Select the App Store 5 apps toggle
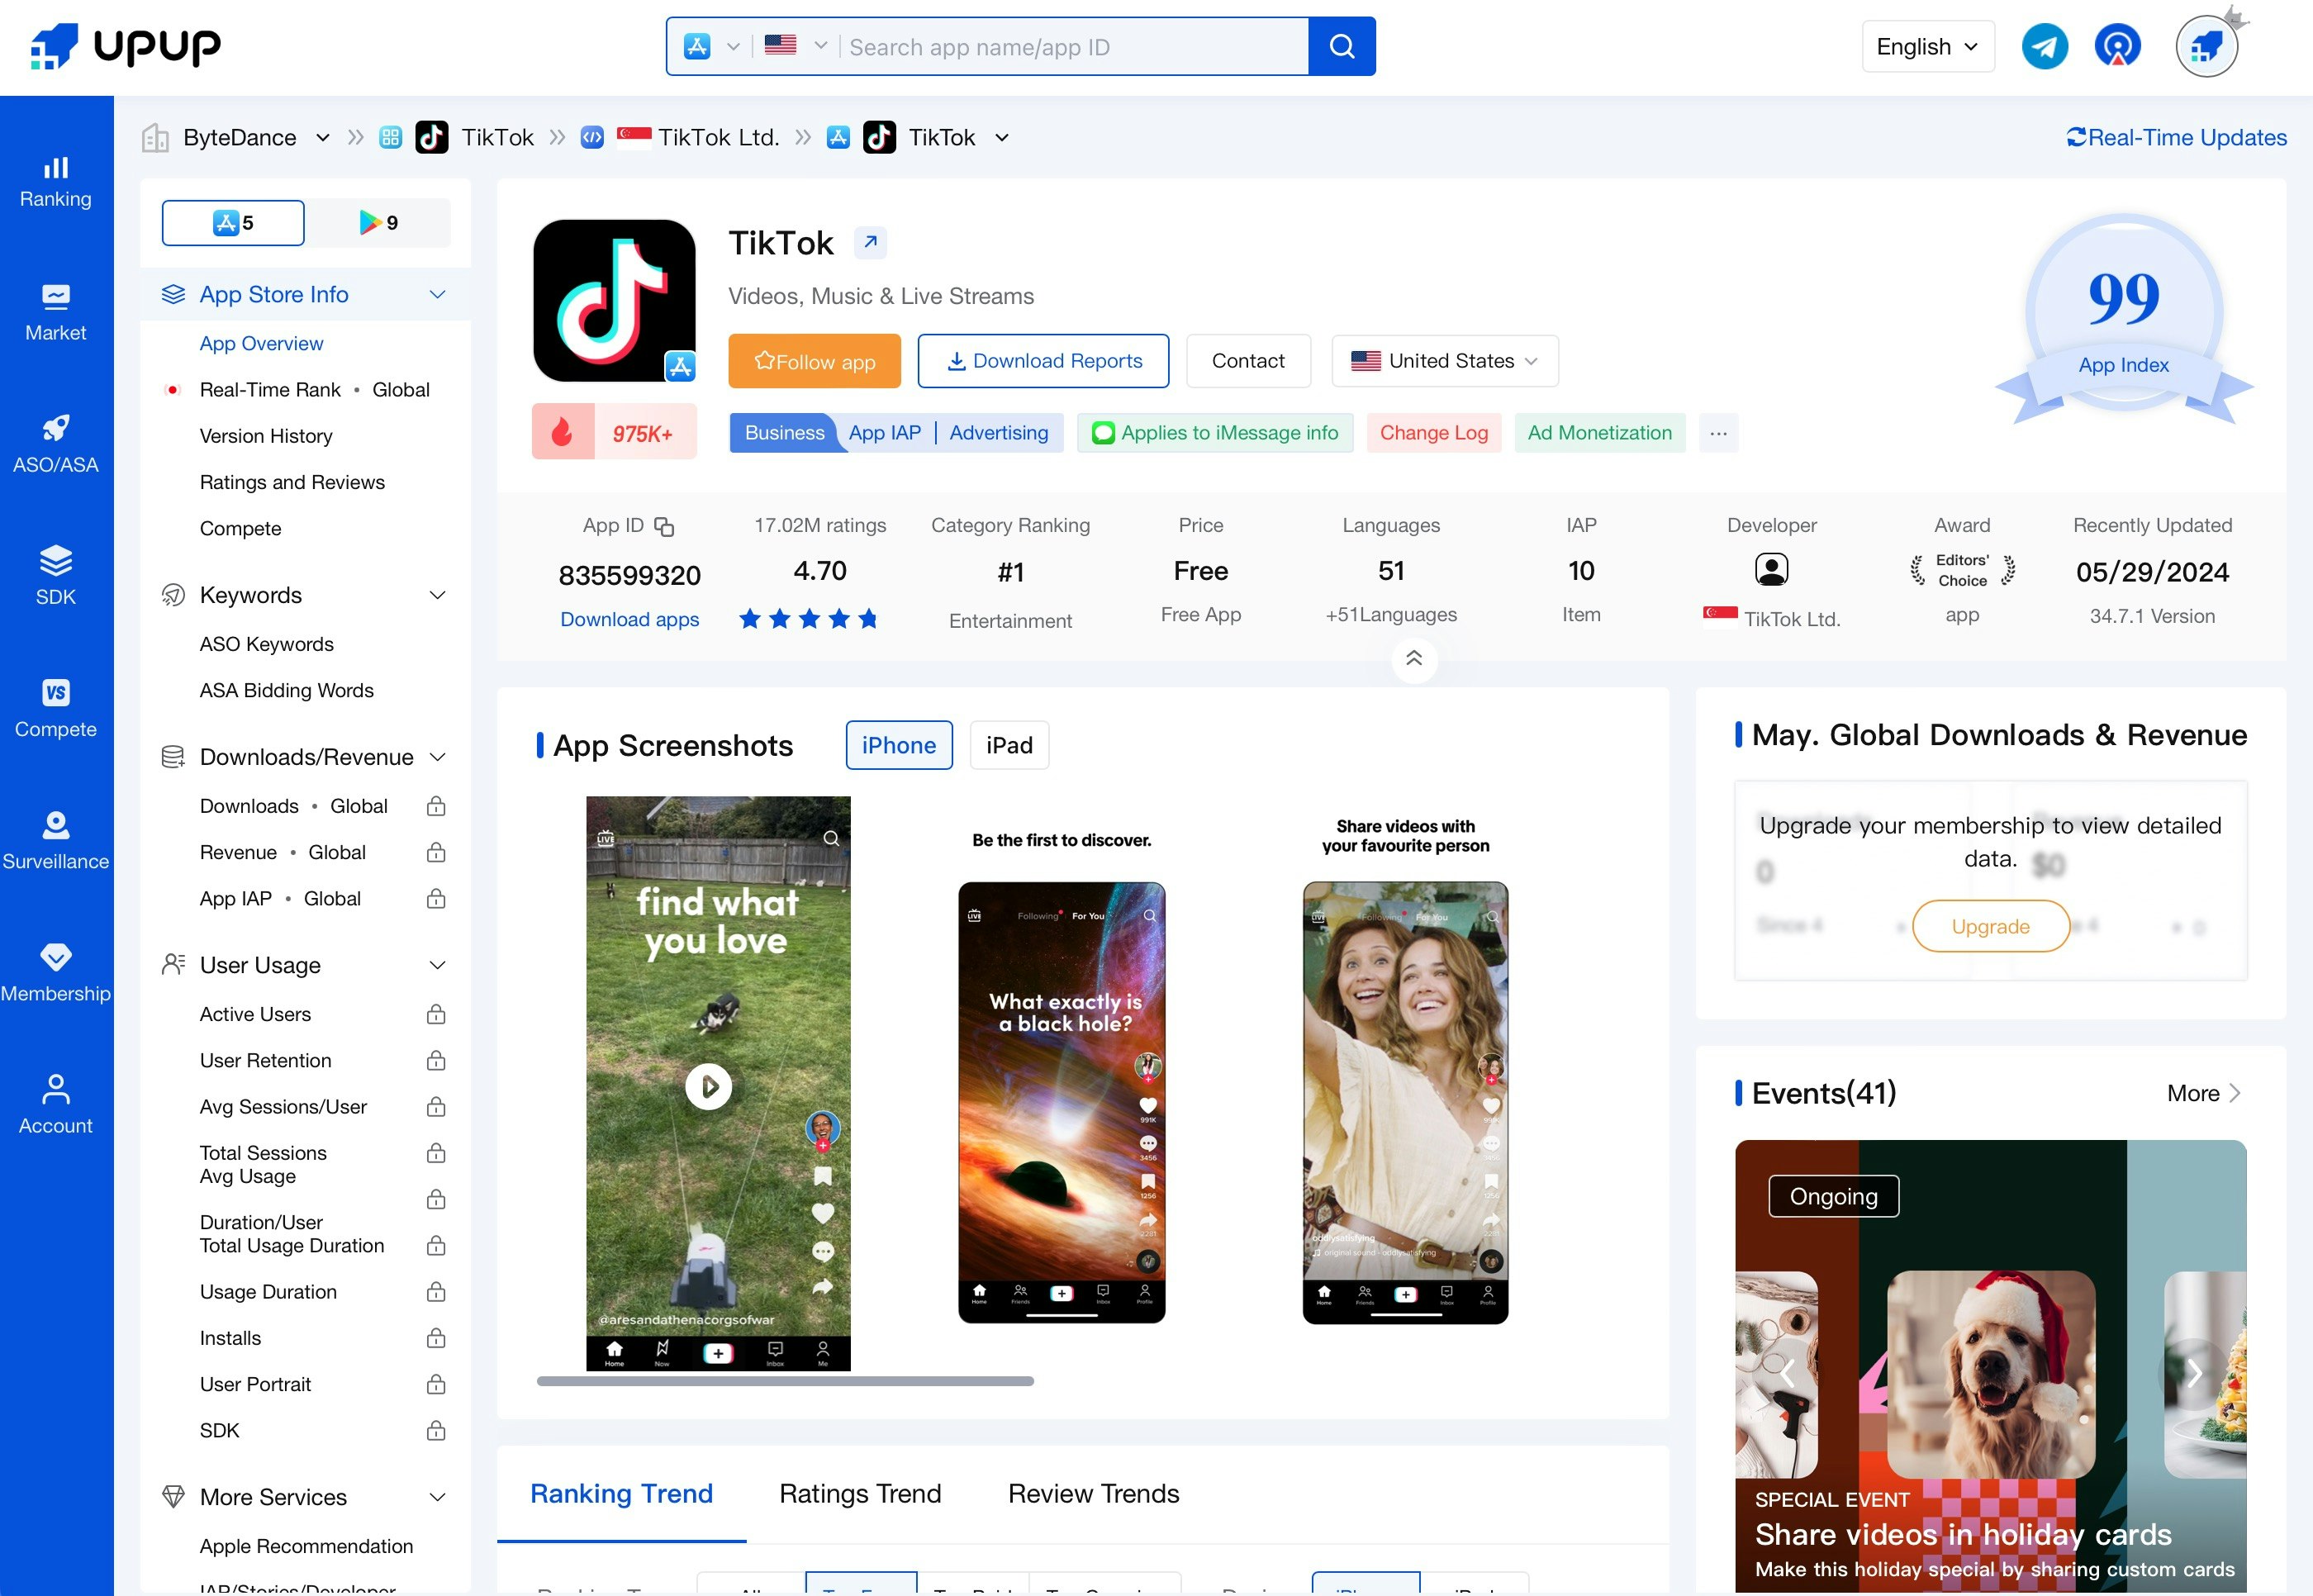This screenshot has width=2313, height=1596. [233, 223]
